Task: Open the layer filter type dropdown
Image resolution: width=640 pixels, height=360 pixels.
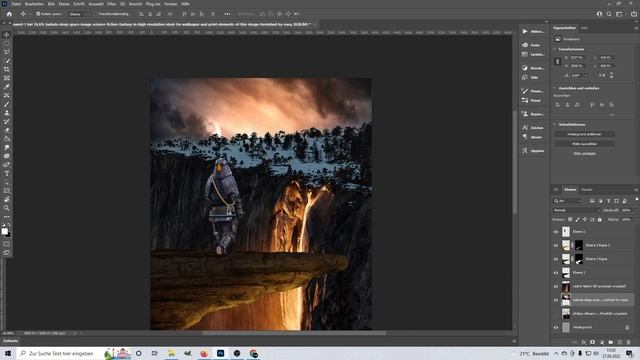Action: point(567,201)
